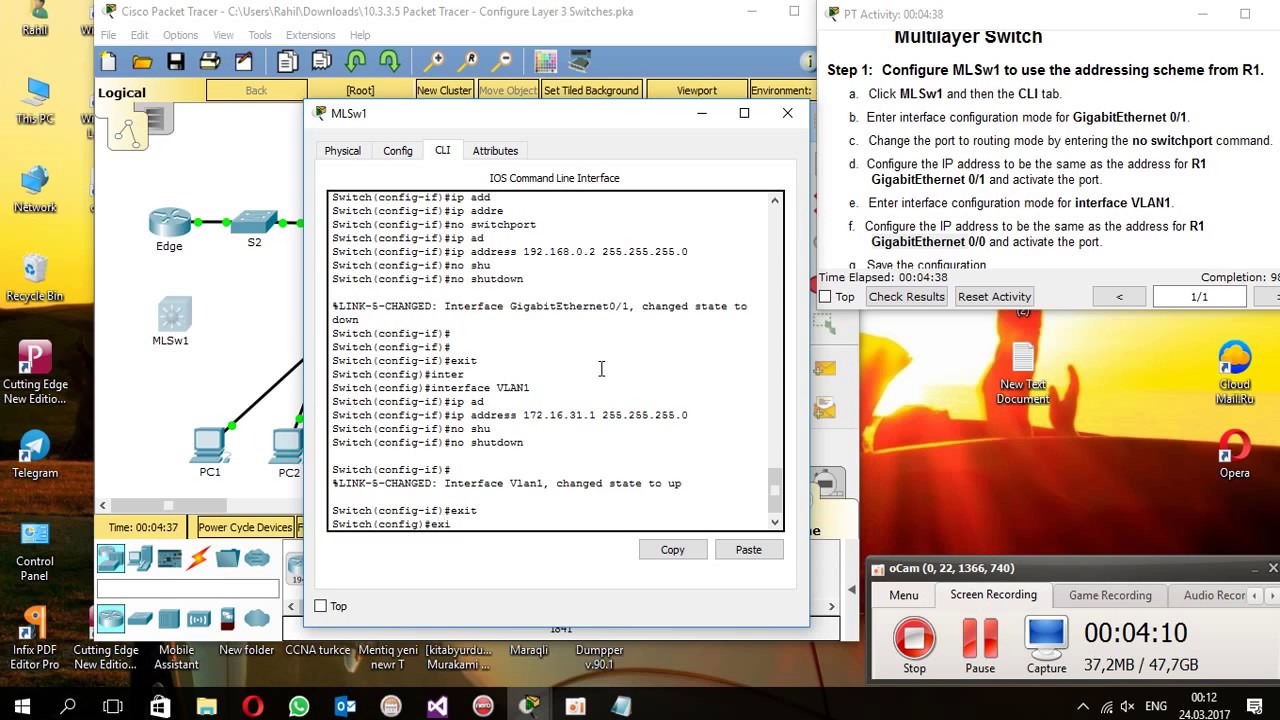This screenshot has height=720, width=1280.
Task: Click Reset Activity button
Action: (x=994, y=297)
